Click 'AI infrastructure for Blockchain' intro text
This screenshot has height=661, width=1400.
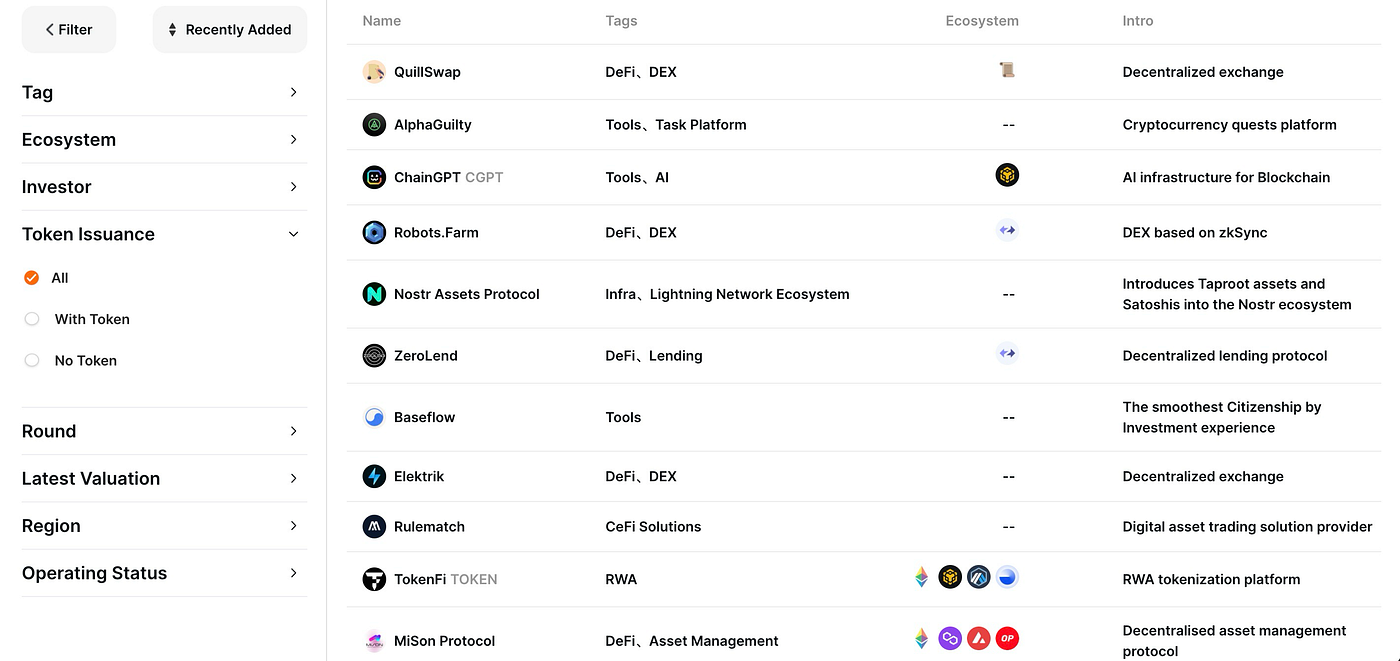pos(1226,177)
